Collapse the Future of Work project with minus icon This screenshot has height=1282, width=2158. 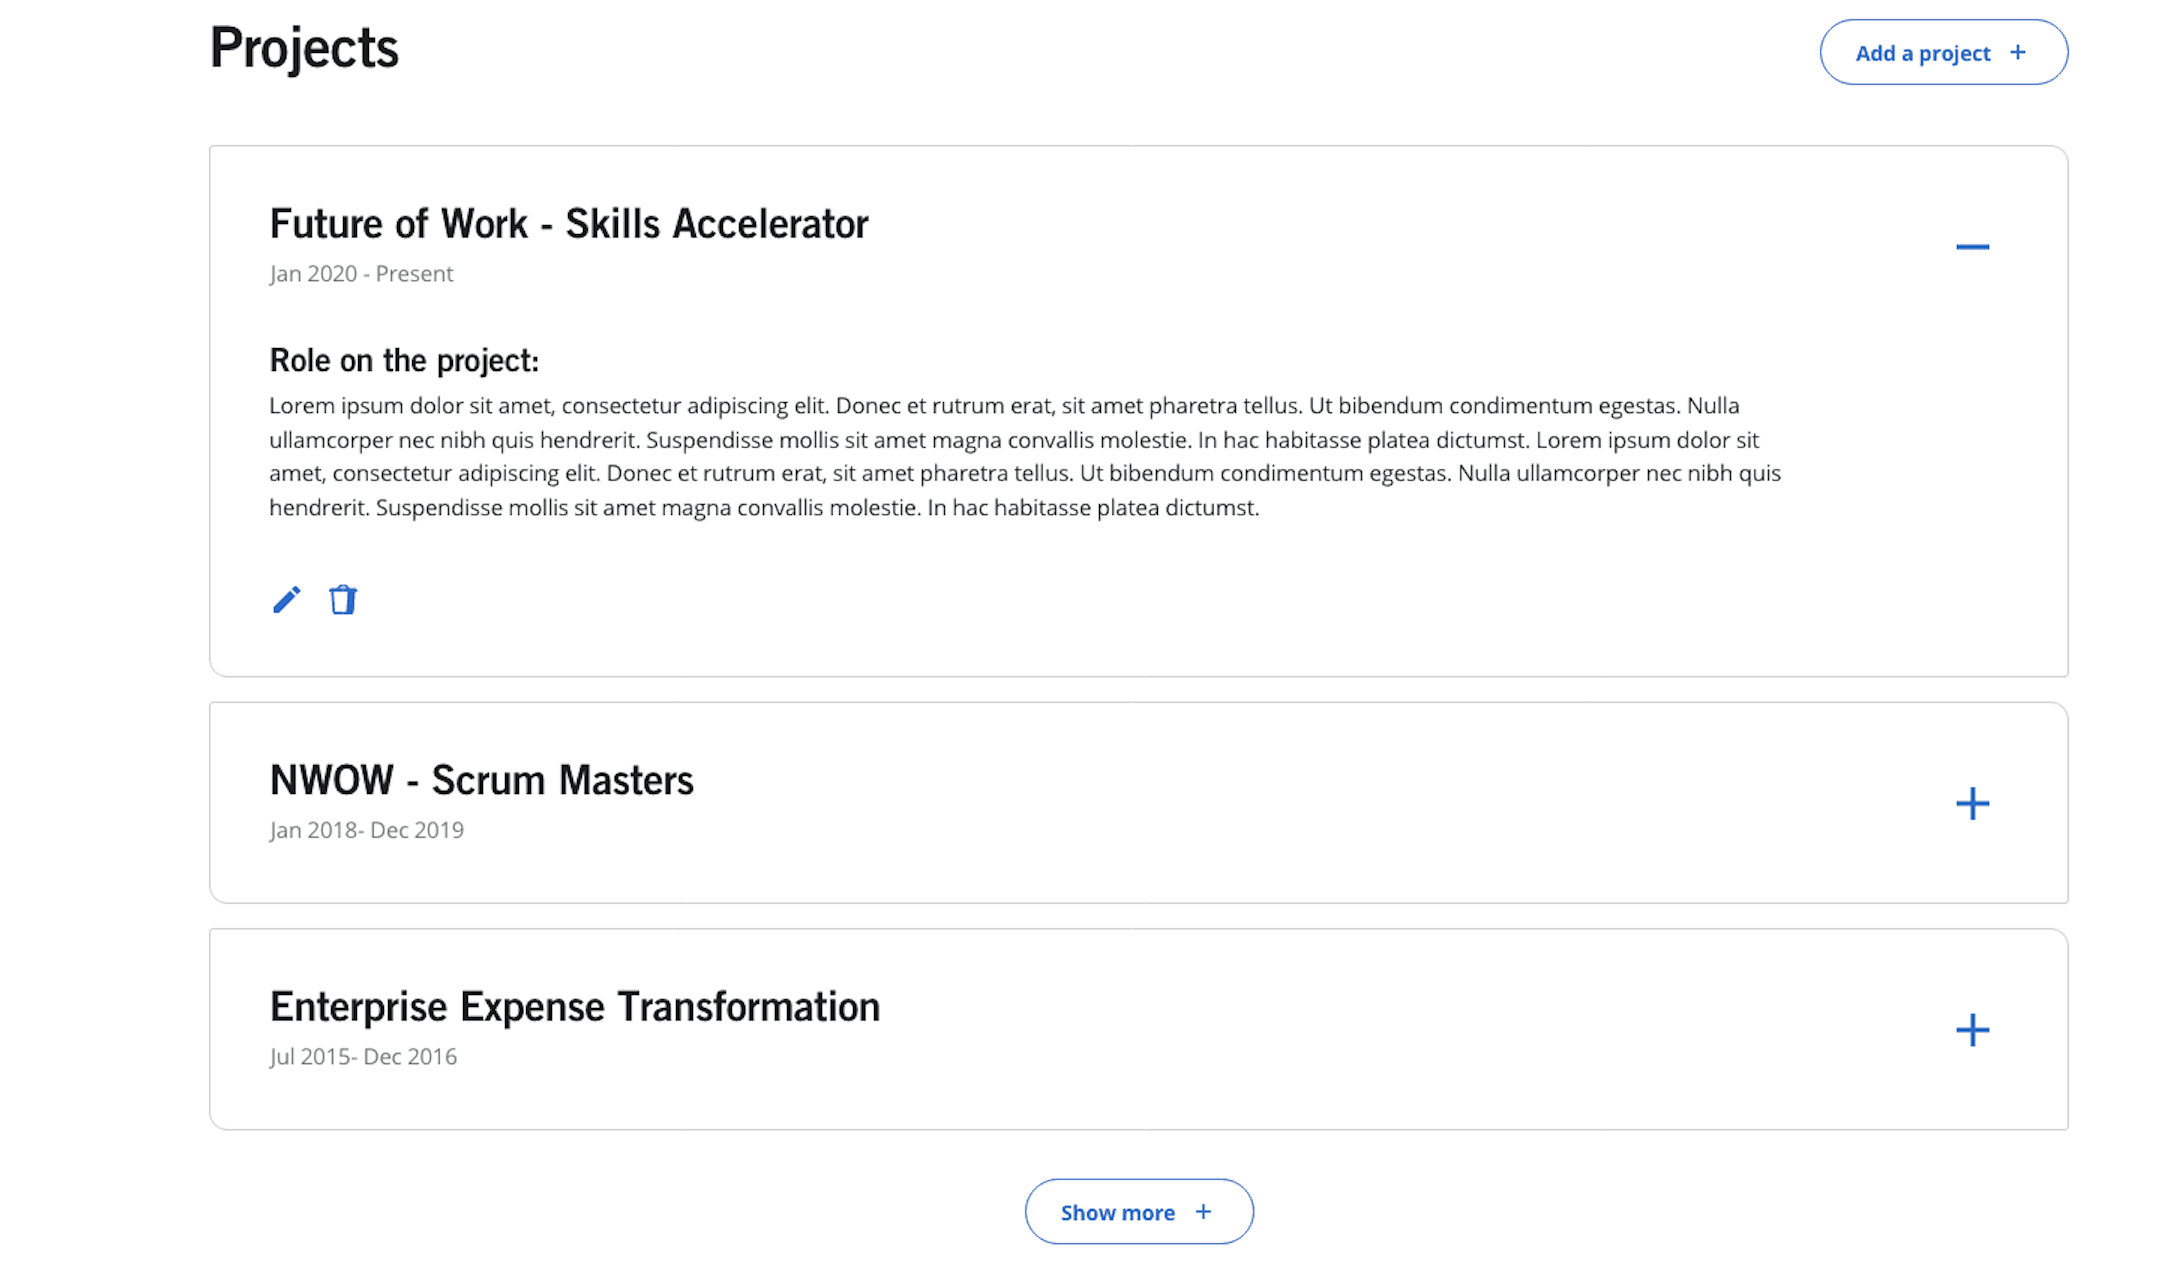(1972, 246)
